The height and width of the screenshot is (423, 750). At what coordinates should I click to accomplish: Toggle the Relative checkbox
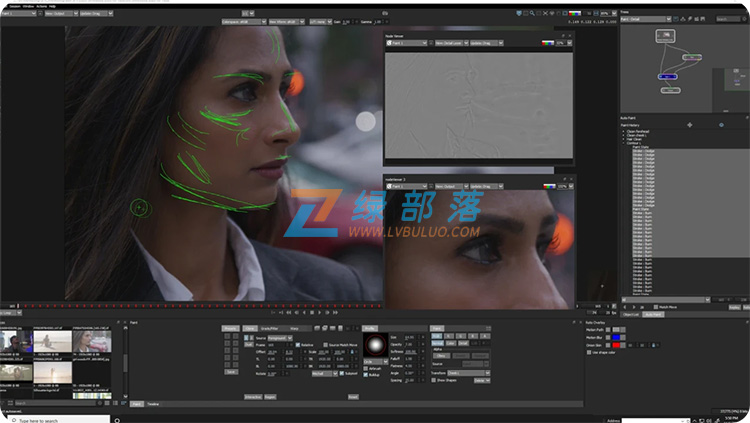pos(298,345)
